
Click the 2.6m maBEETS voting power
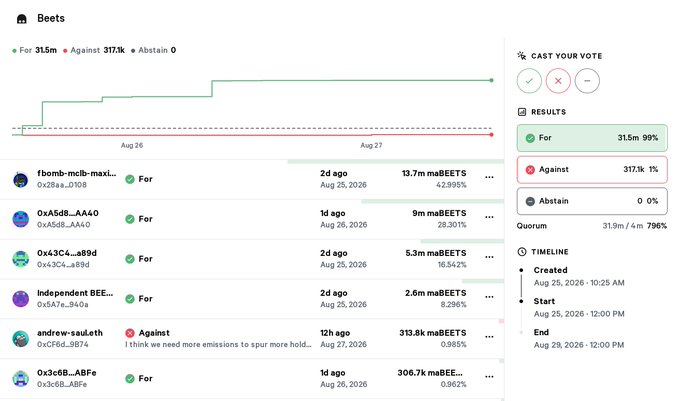click(x=436, y=293)
